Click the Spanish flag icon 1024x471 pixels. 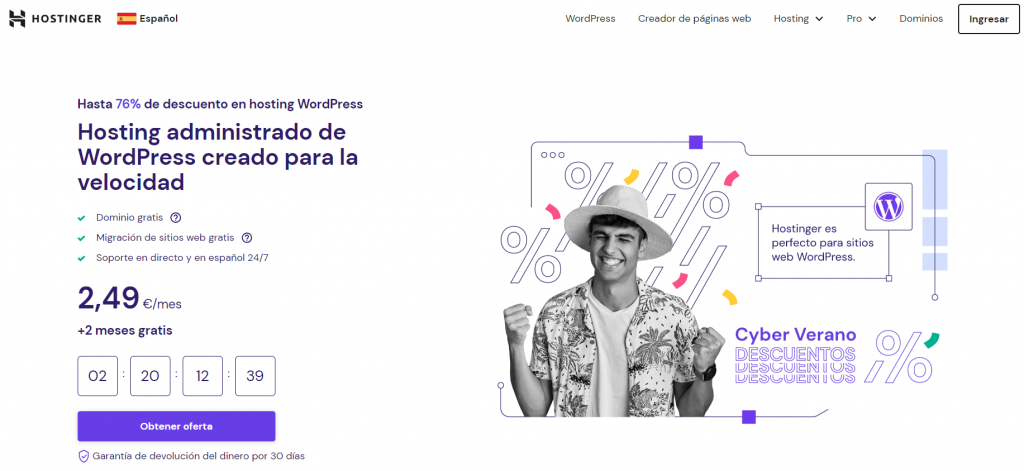click(x=127, y=19)
